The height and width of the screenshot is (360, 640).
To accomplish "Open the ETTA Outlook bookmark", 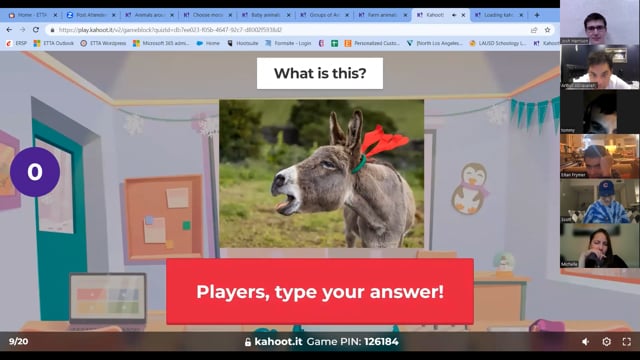I will point(54,43).
